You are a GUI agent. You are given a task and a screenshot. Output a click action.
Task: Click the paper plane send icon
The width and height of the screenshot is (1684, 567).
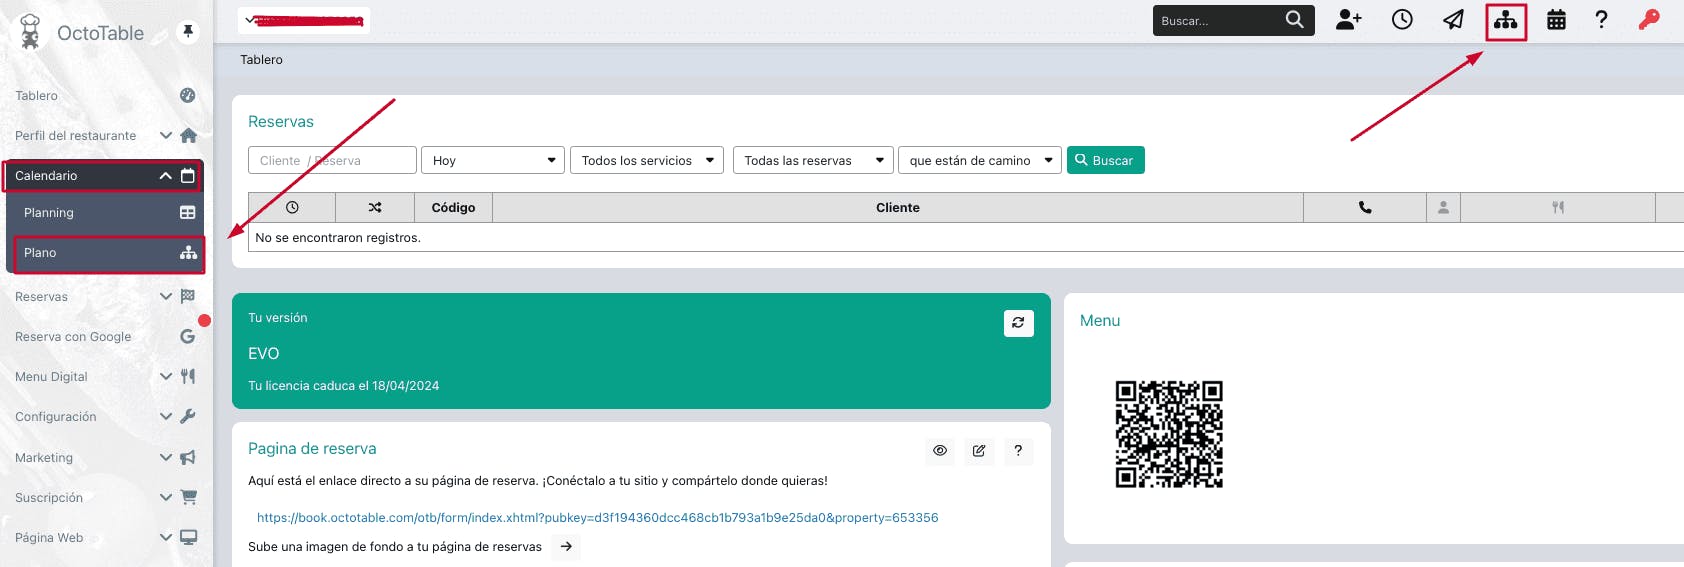click(x=1453, y=20)
